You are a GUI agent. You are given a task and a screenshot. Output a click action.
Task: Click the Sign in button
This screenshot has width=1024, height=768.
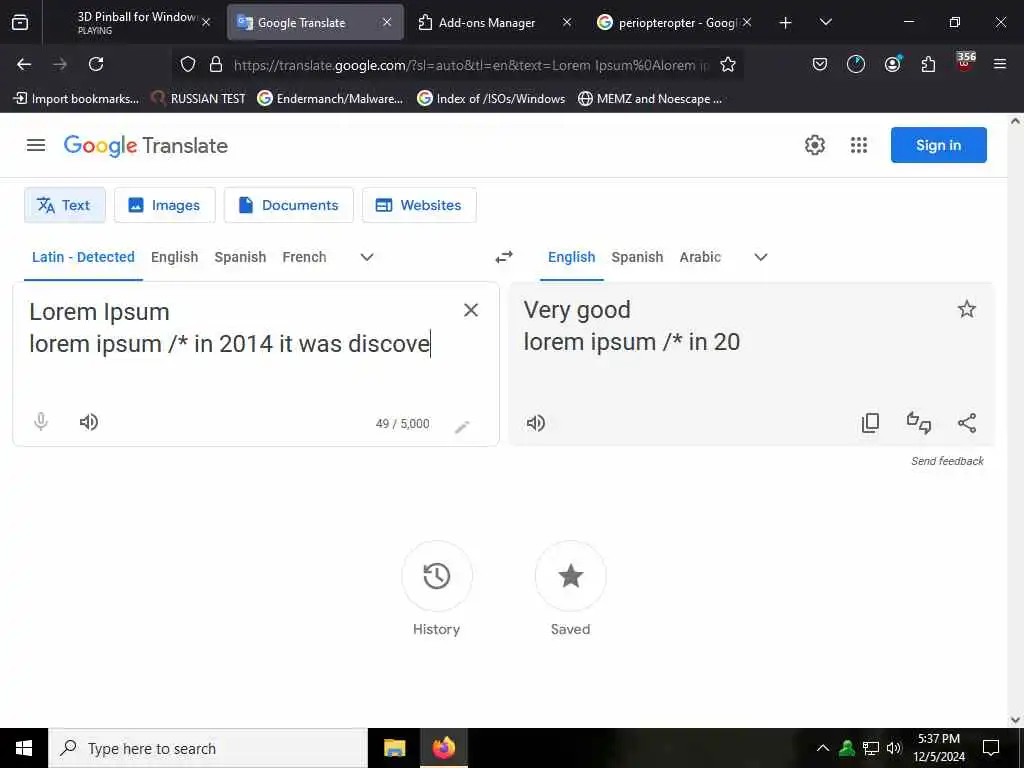pyautogui.click(x=938, y=145)
